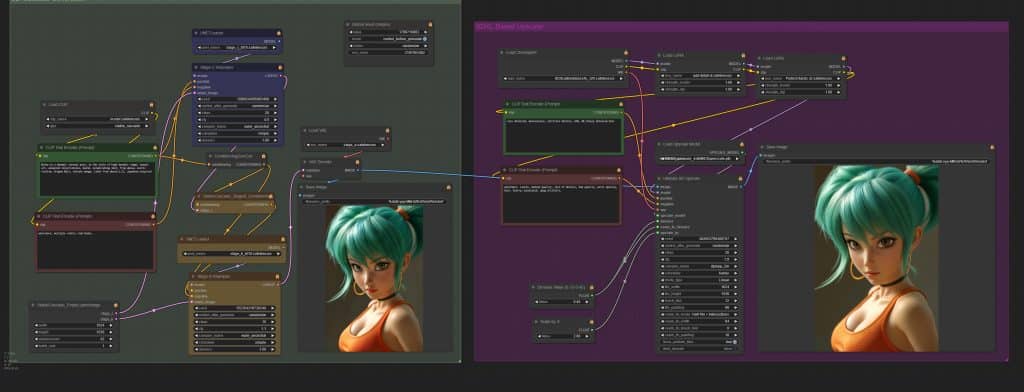Click the orange badge on left Save Image node

click(450, 186)
